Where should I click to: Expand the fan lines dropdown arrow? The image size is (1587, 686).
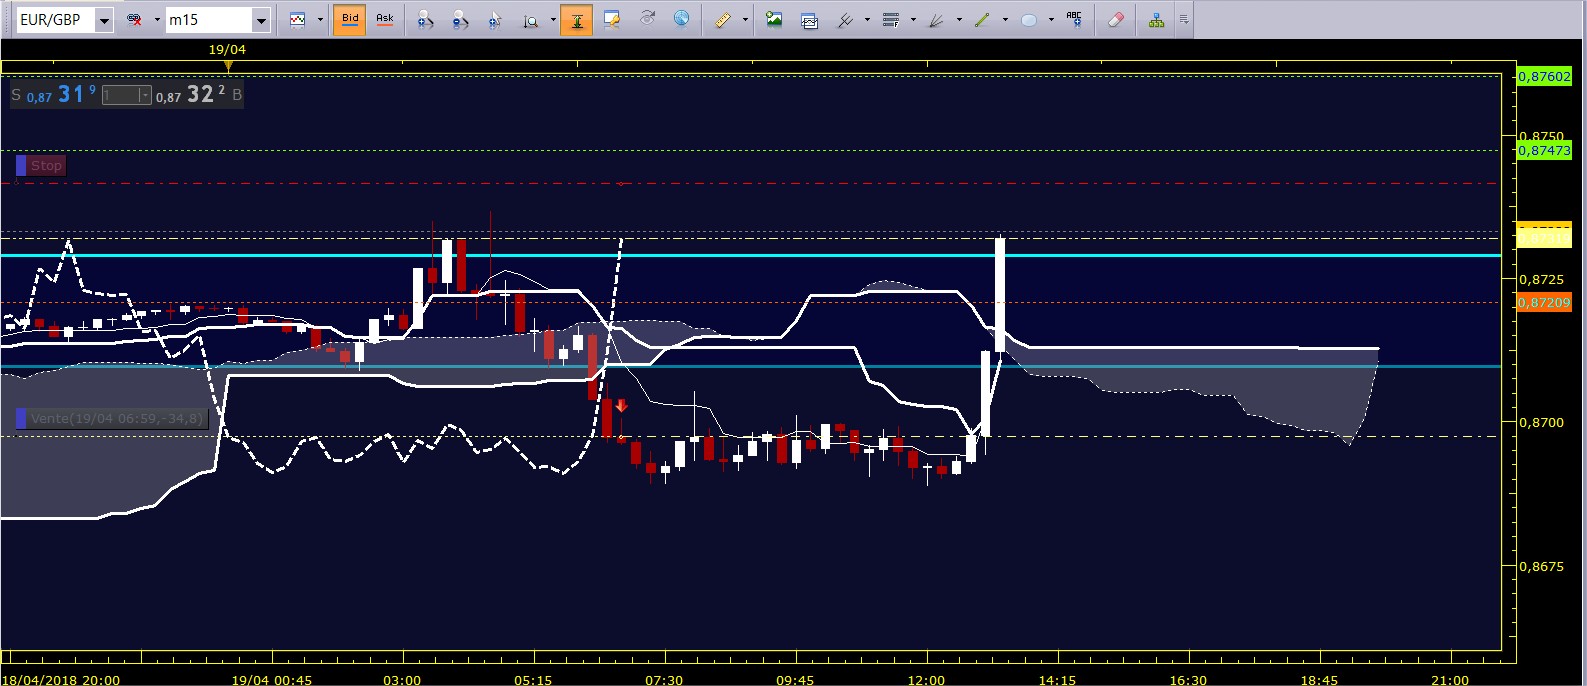959,20
